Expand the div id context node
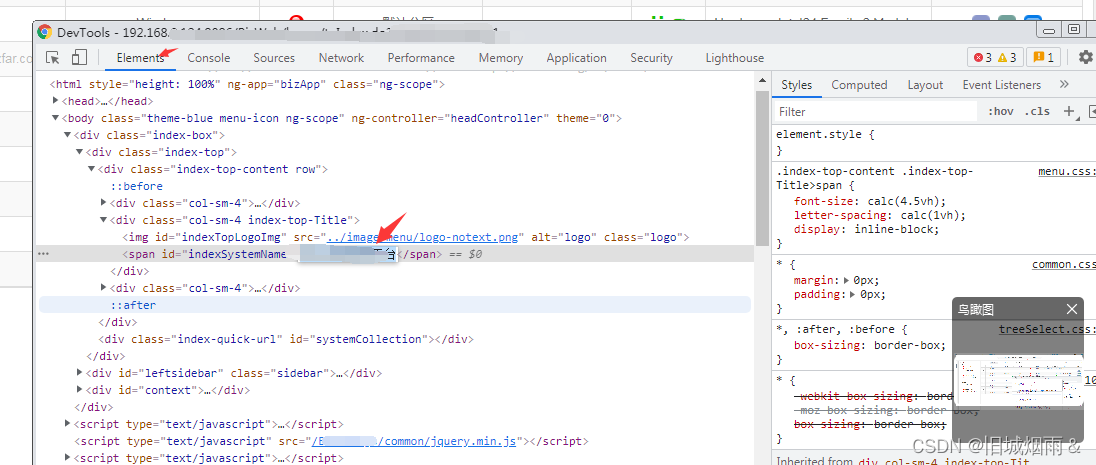The image size is (1096, 465). (x=79, y=390)
